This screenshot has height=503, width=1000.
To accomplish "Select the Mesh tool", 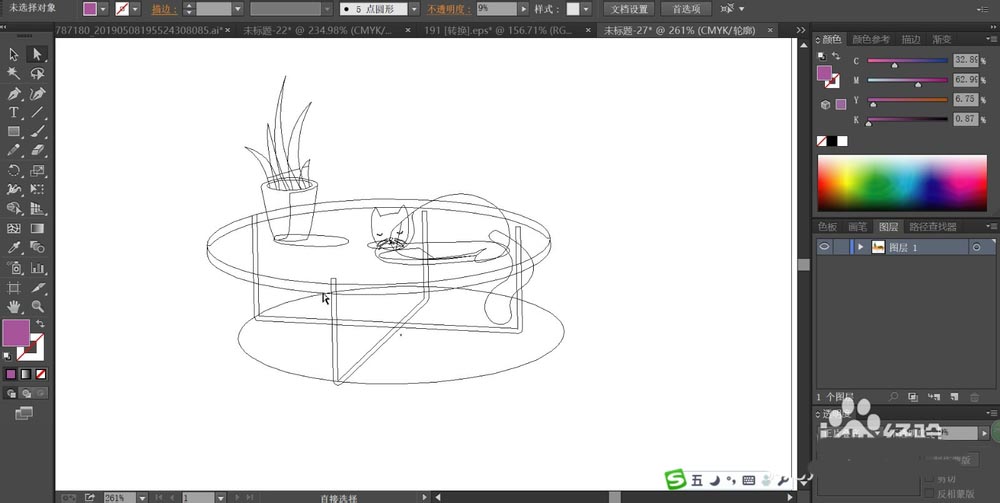I will (x=13, y=228).
